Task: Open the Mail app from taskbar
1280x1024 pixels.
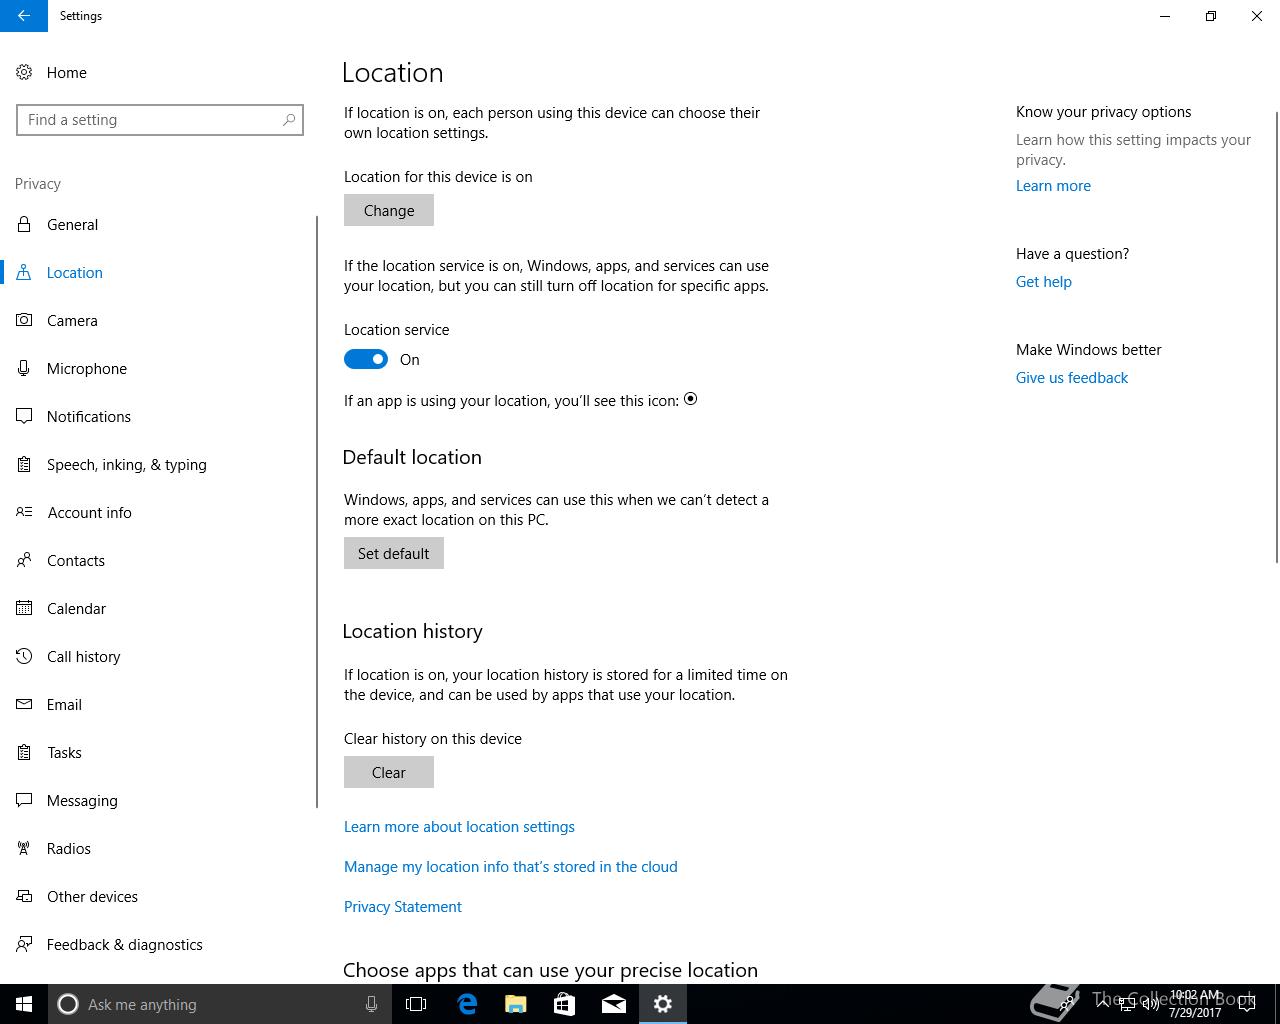Action: (614, 1004)
